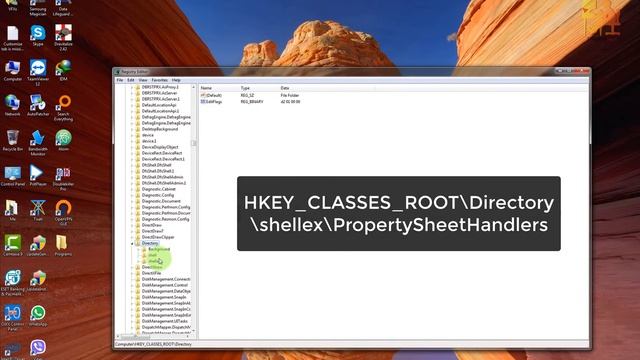Select the Recycle Bin icon
Viewport: 640px width, 360px height.
point(12,140)
